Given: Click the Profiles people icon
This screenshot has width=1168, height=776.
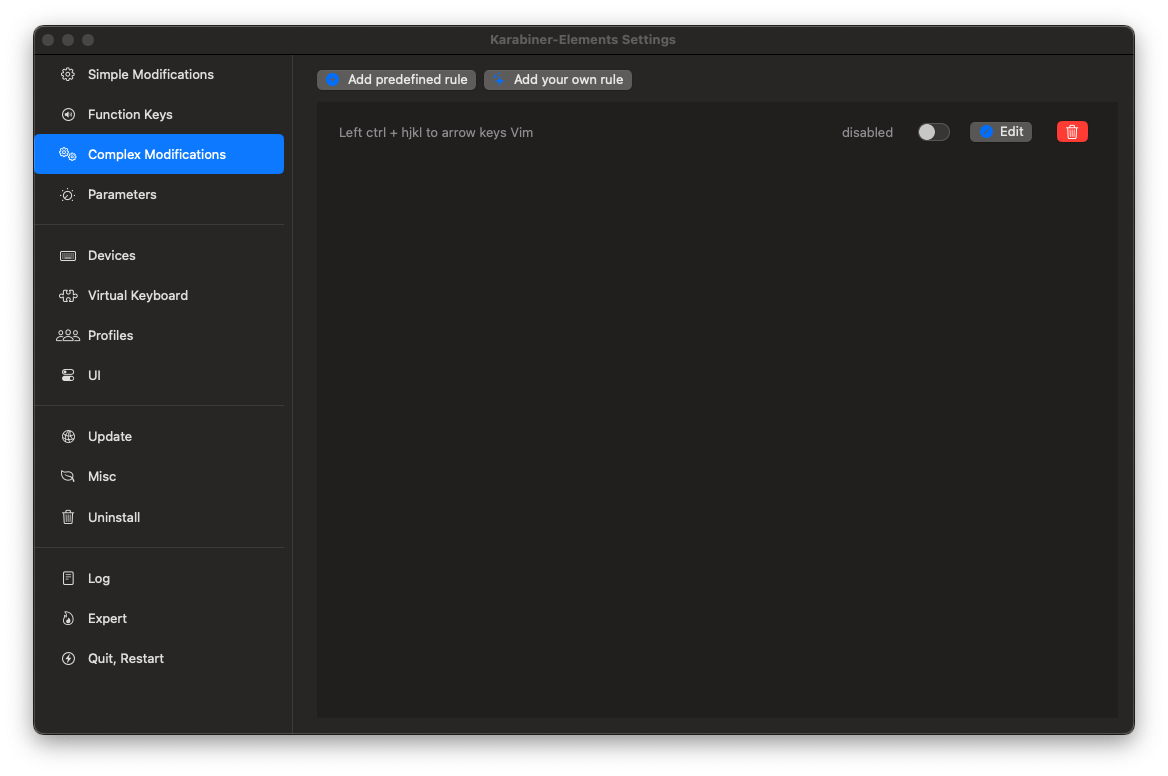Looking at the screenshot, I should (x=68, y=336).
